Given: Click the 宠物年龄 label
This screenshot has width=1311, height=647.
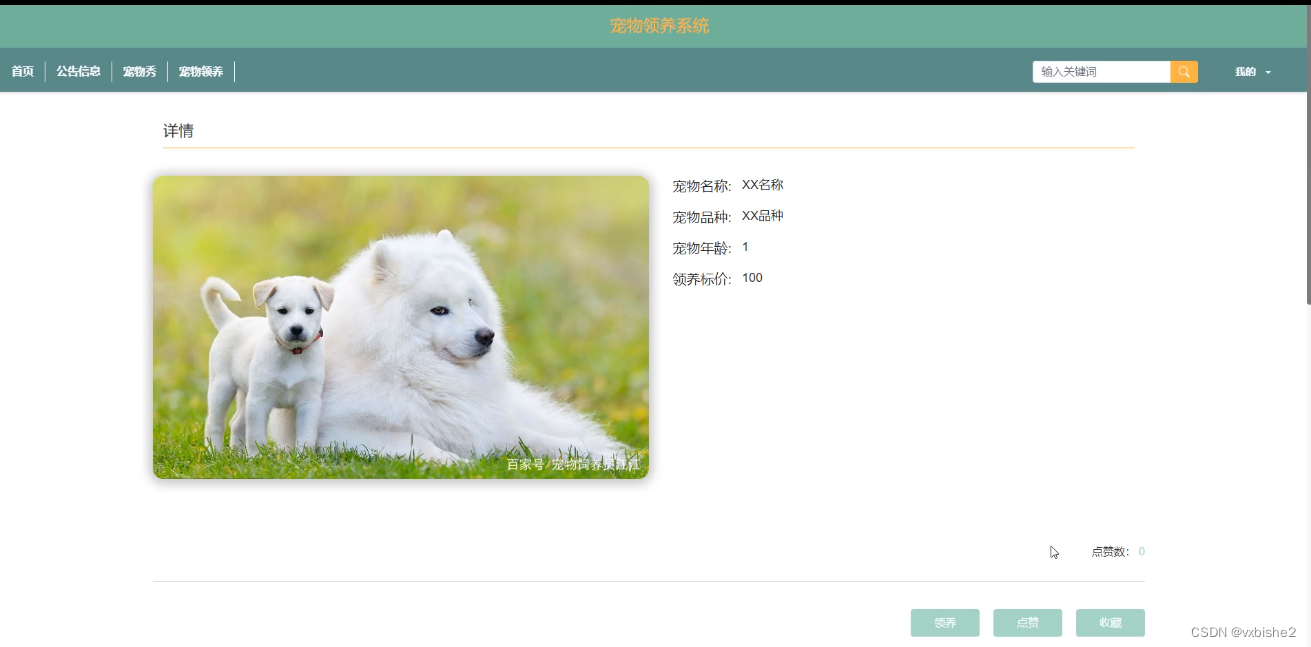Looking at the screenshot, I should pyautogui.click(x=702, y=248).
